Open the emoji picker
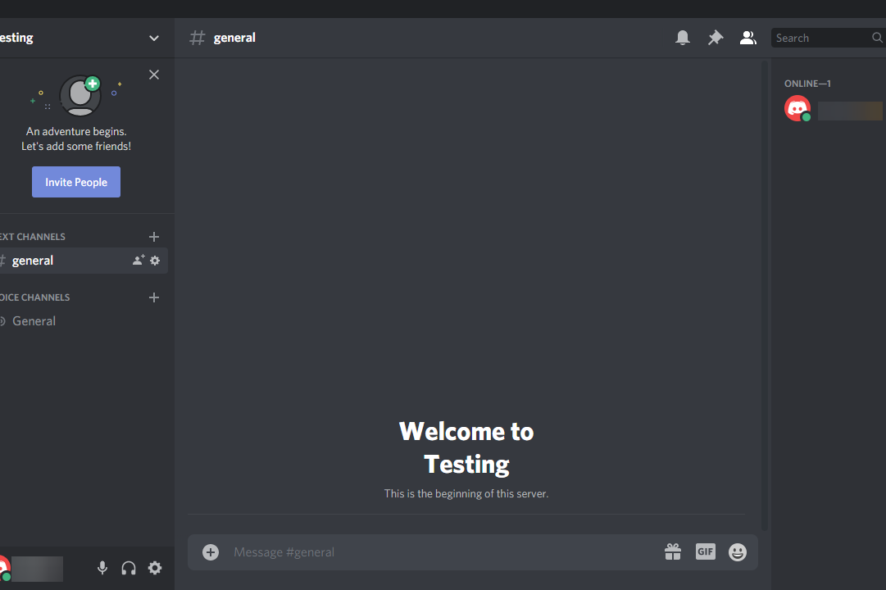 tap(737, 552)
